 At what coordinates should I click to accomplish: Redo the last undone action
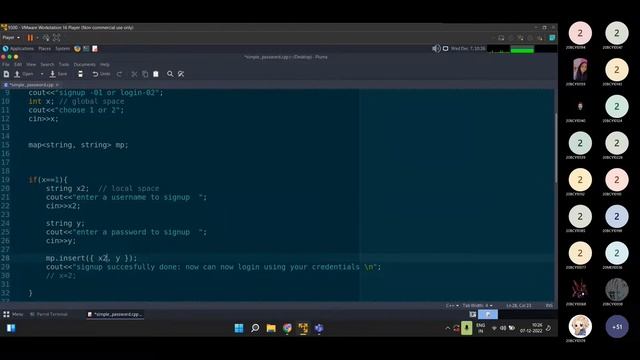pos(119,74)
